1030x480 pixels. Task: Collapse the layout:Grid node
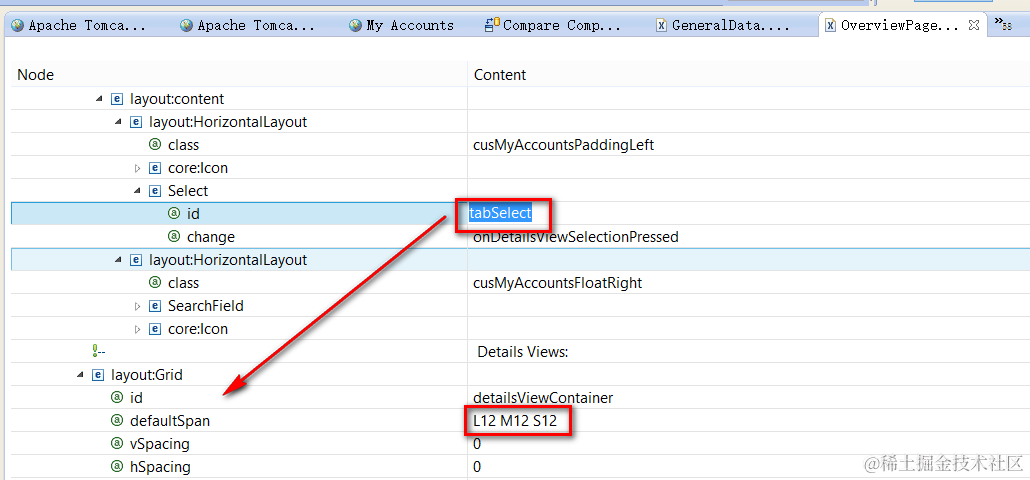(79, 375)
